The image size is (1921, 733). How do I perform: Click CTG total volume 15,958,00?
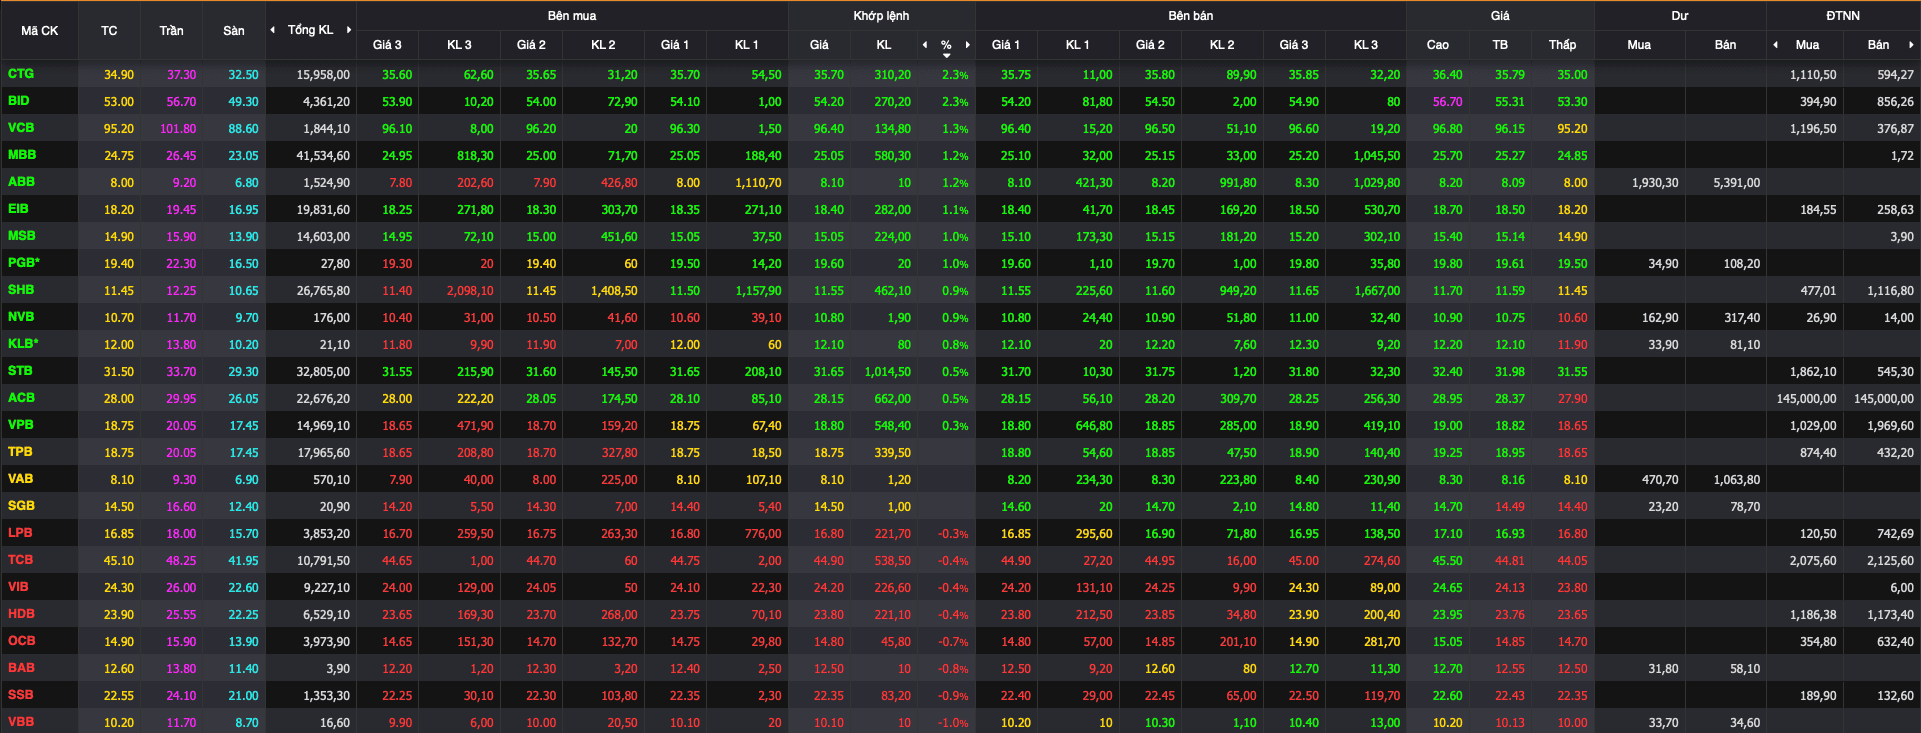coord(323,75)
